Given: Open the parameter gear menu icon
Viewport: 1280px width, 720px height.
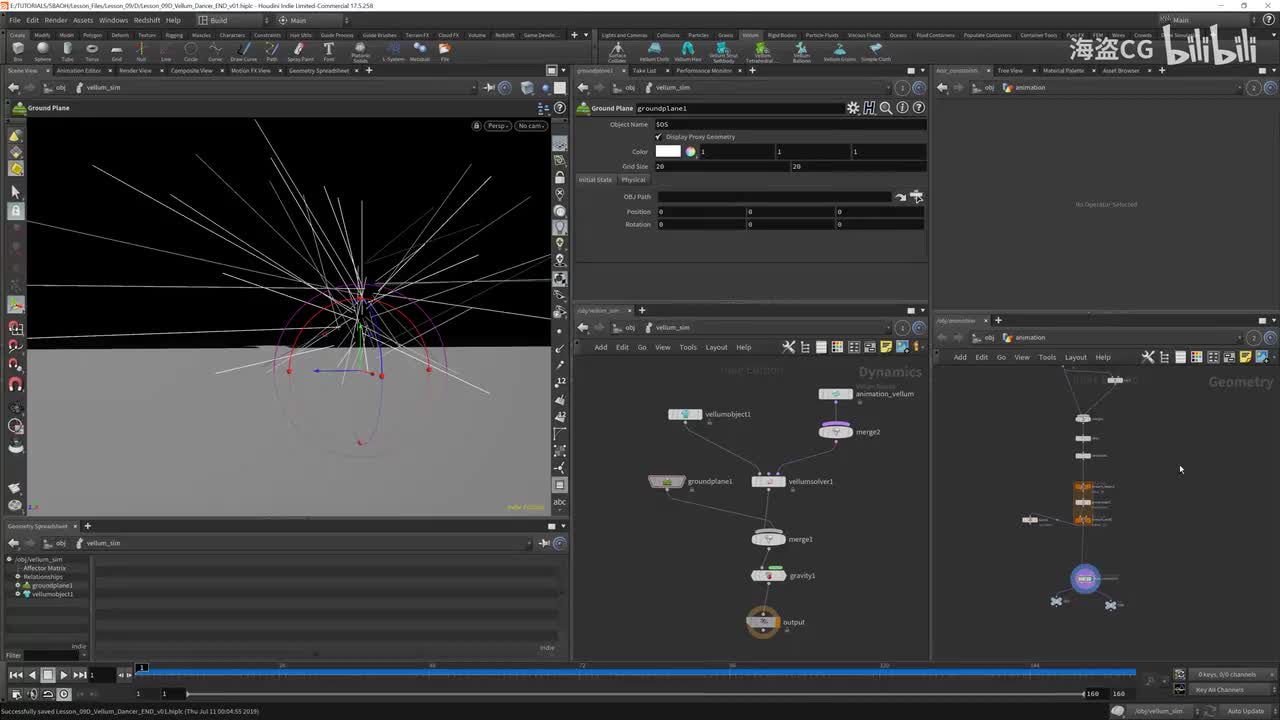Looking at the screenshot, I should click(852, 108).
